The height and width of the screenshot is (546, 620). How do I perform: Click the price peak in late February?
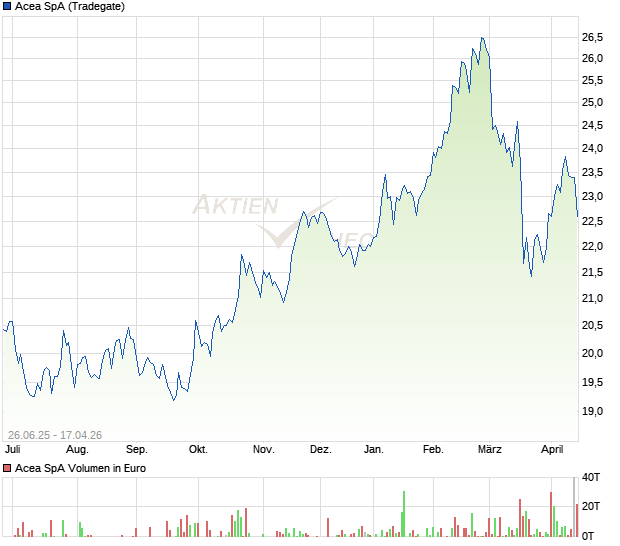(482, 38)
